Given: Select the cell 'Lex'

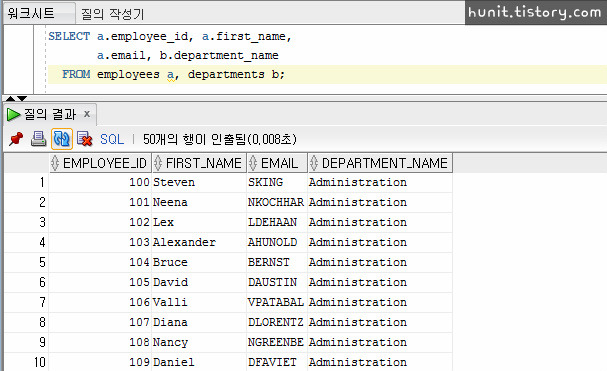Looking at the screenshot, I should (x=199, y=222).
